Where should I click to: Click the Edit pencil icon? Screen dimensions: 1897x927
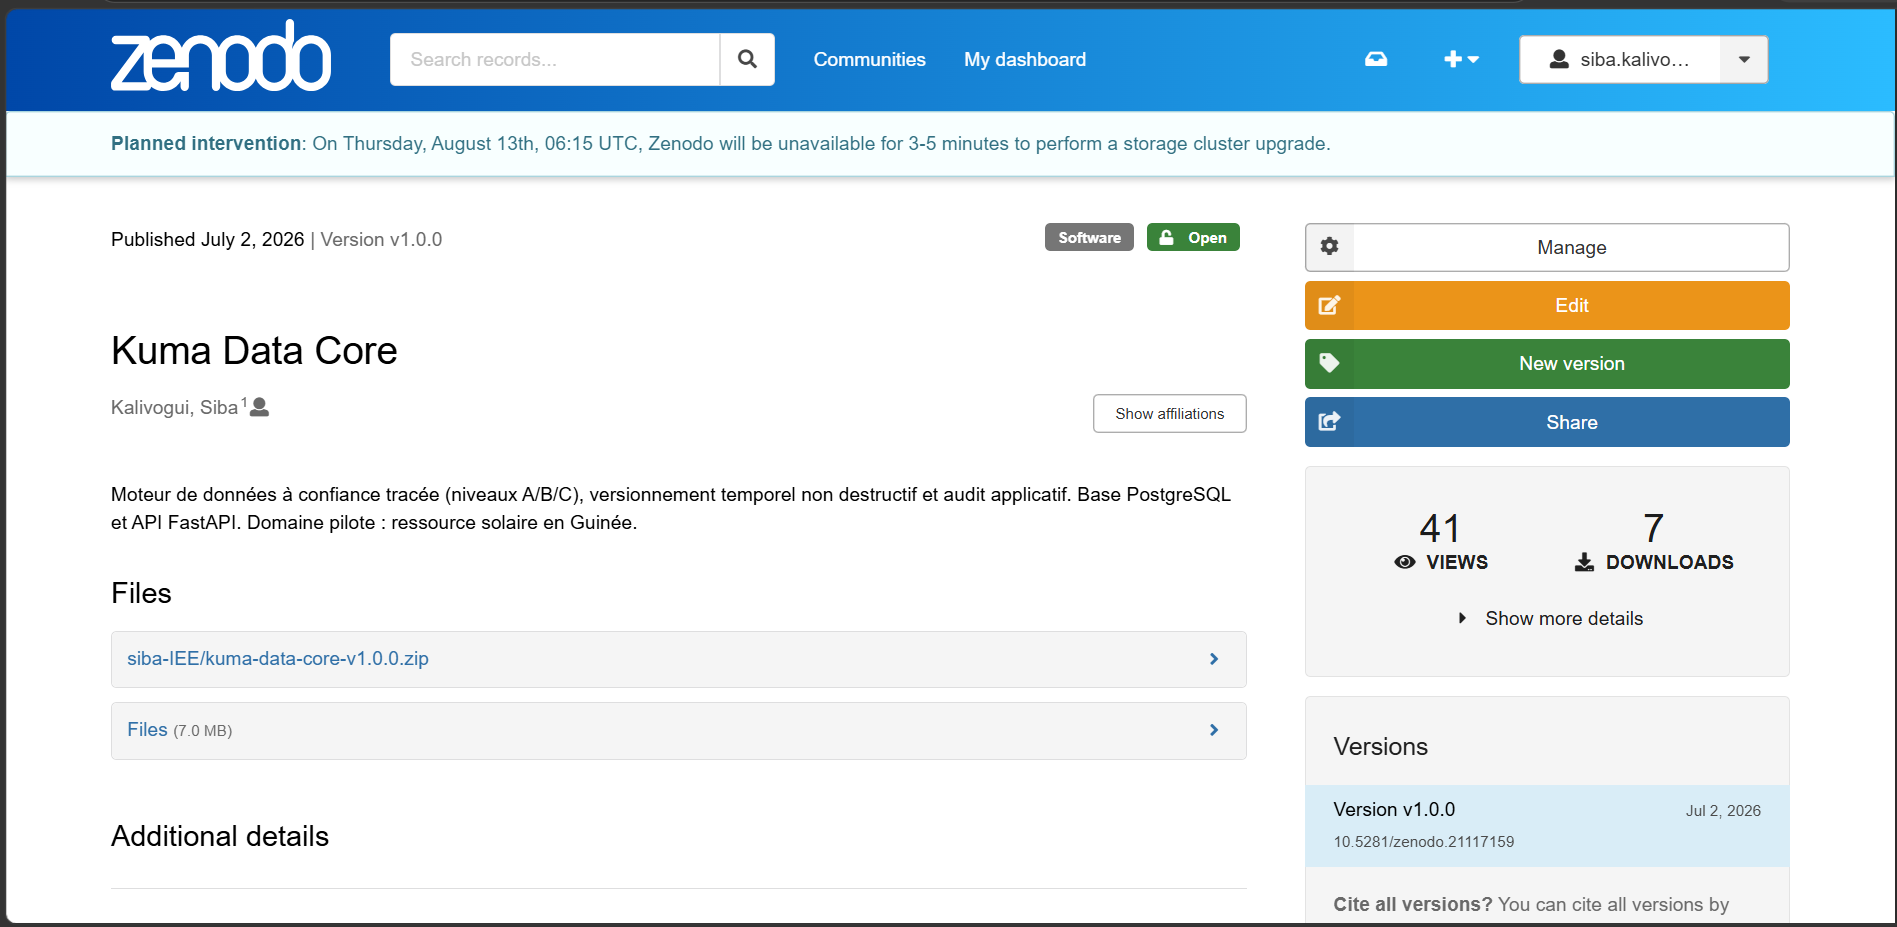(1329, 305)
